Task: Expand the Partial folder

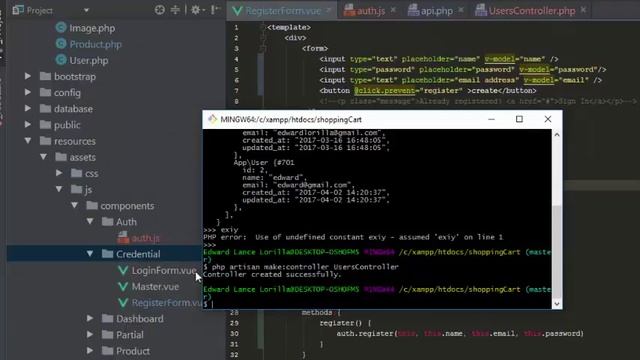Action: (90, 335)
